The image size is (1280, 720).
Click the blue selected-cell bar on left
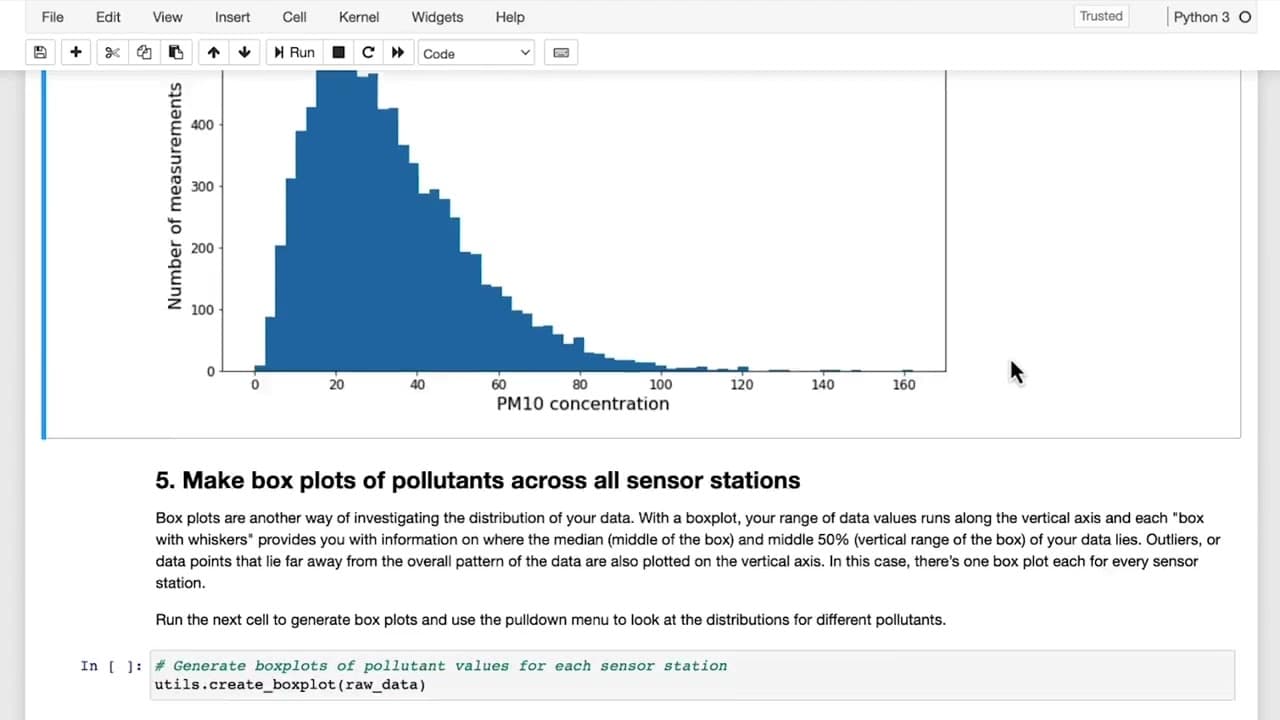(x=43, y=255)
